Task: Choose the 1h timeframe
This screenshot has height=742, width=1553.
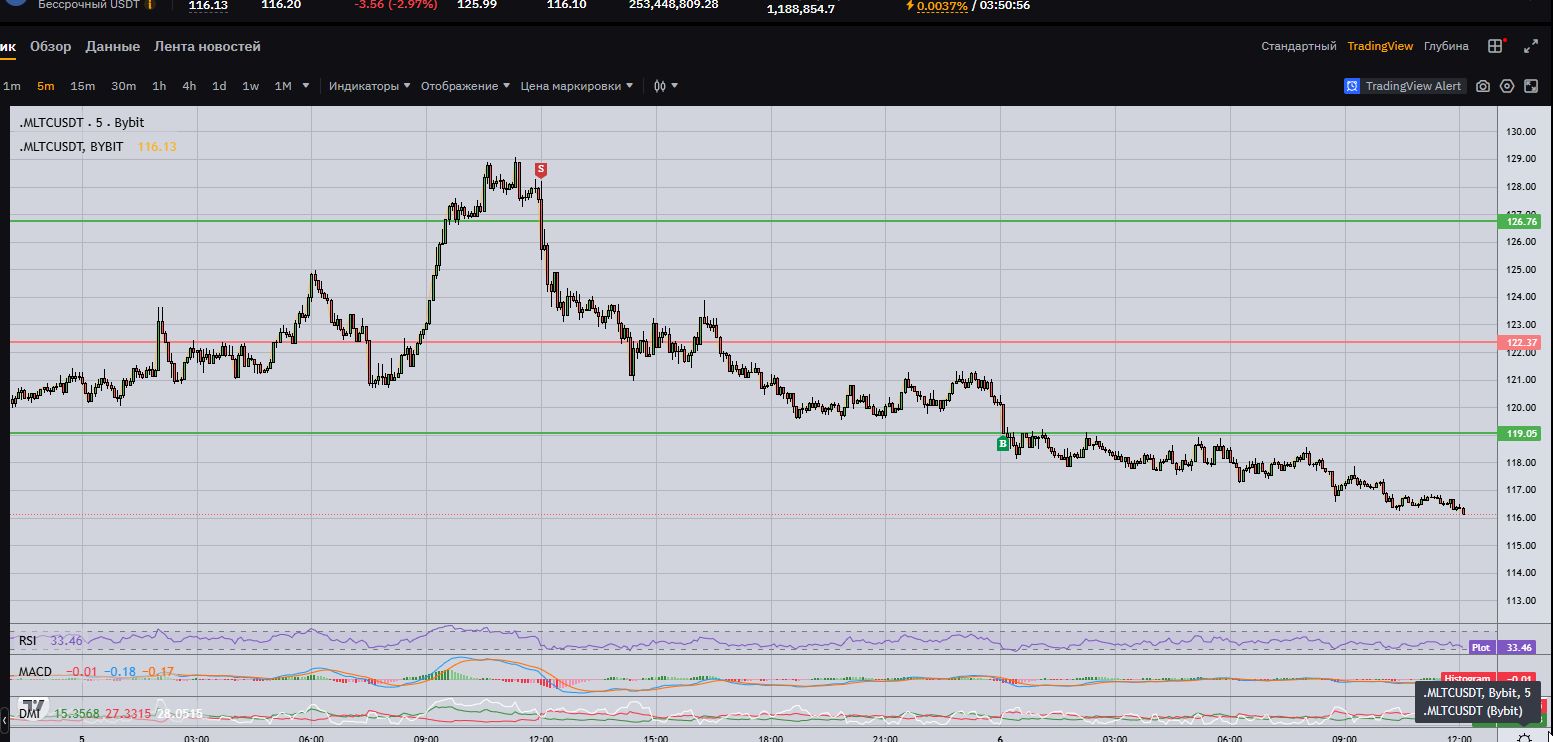Action: (159, 86)
